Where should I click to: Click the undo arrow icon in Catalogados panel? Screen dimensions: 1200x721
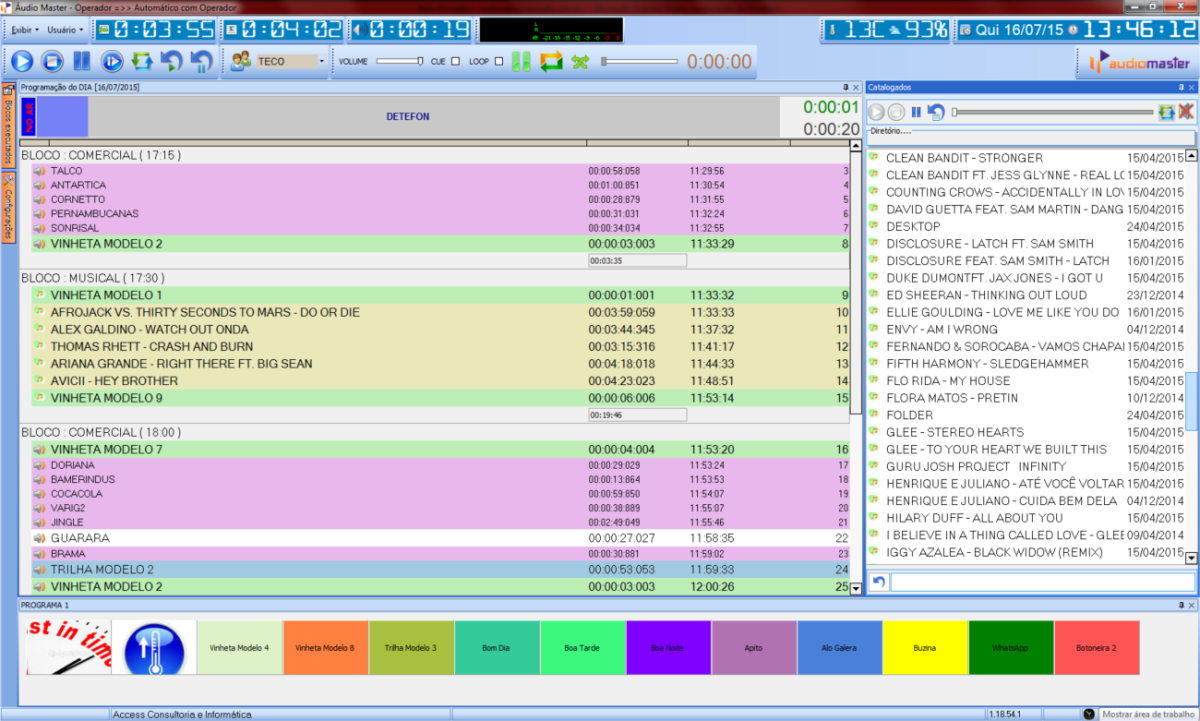pos(936,112)
